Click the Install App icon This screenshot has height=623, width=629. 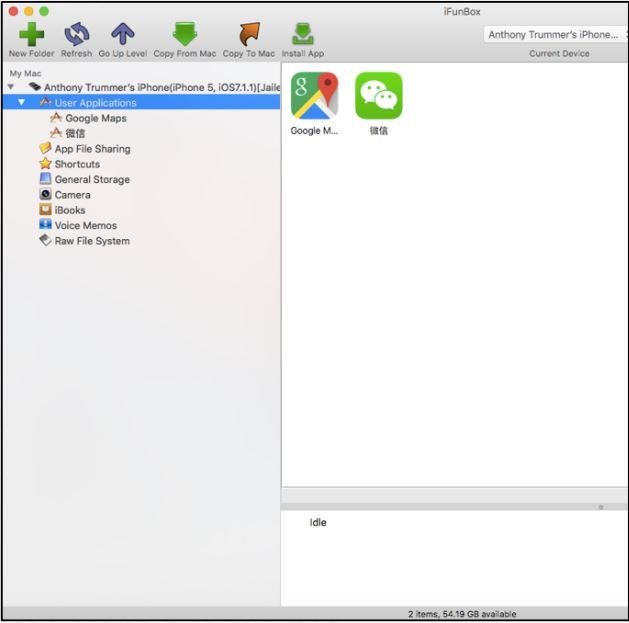(303, 34)
